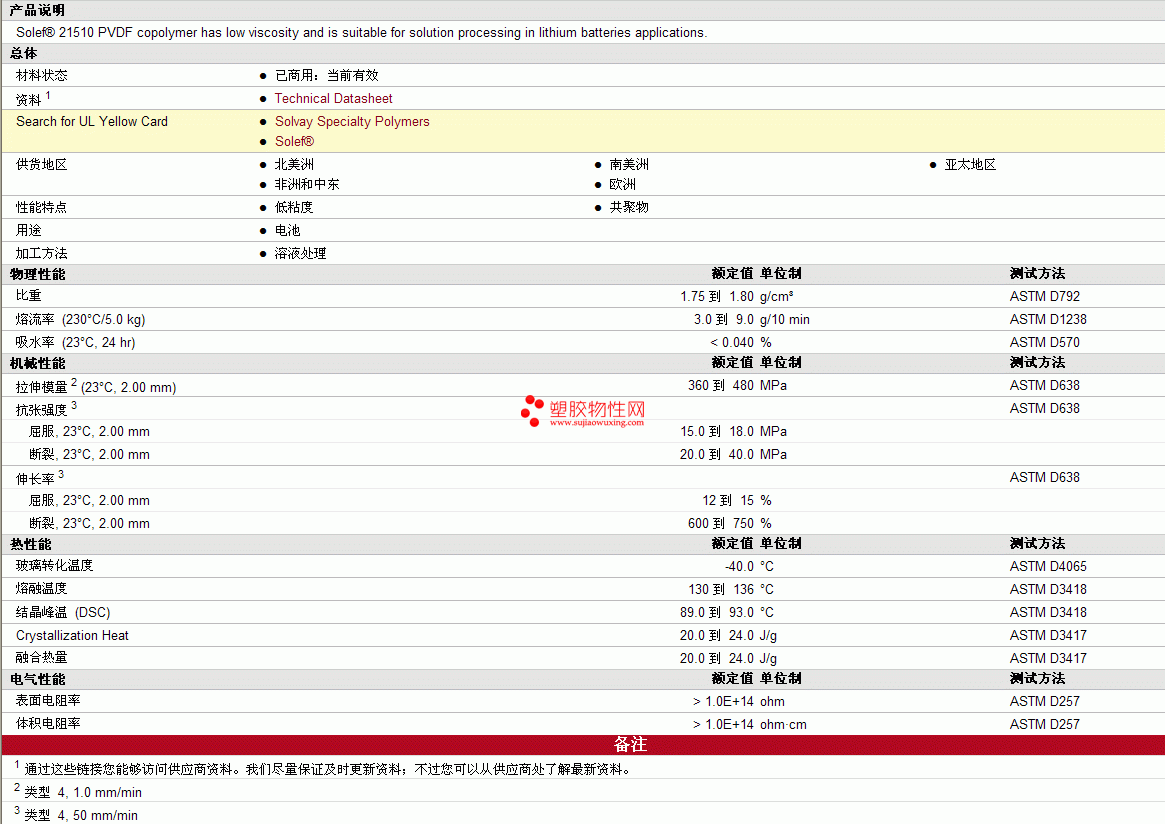Click the 体积电阻率 row label
The width and height of the screenshot is (1165, 824).
[x=48, y=724]
